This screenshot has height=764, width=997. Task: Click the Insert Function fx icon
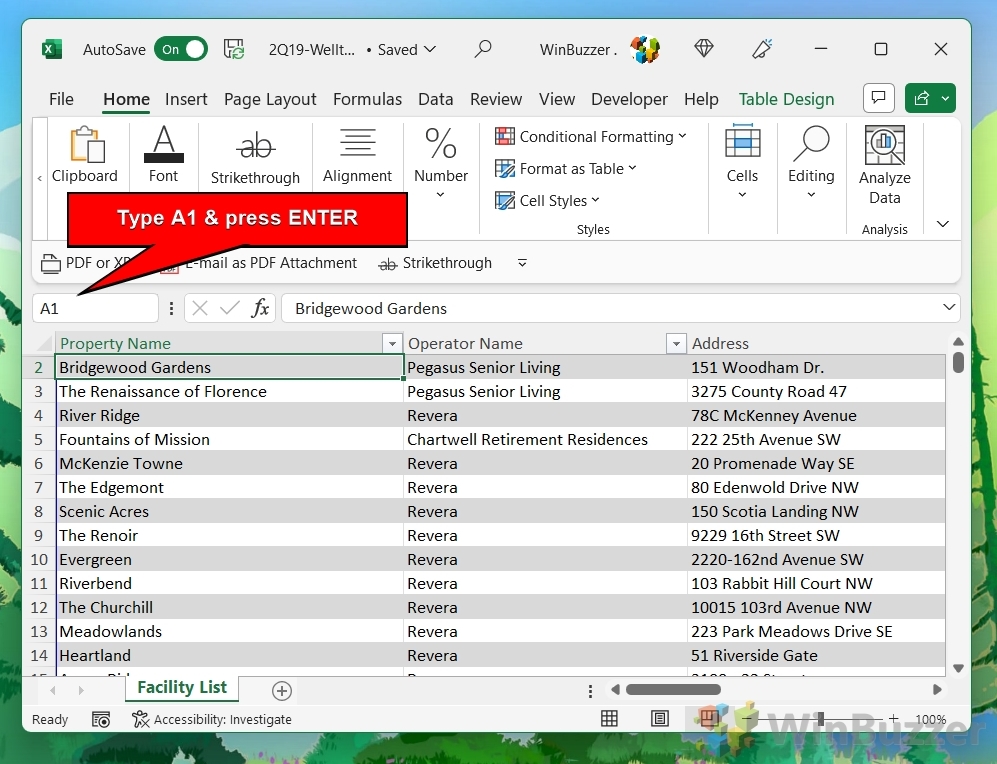[260, 308]
